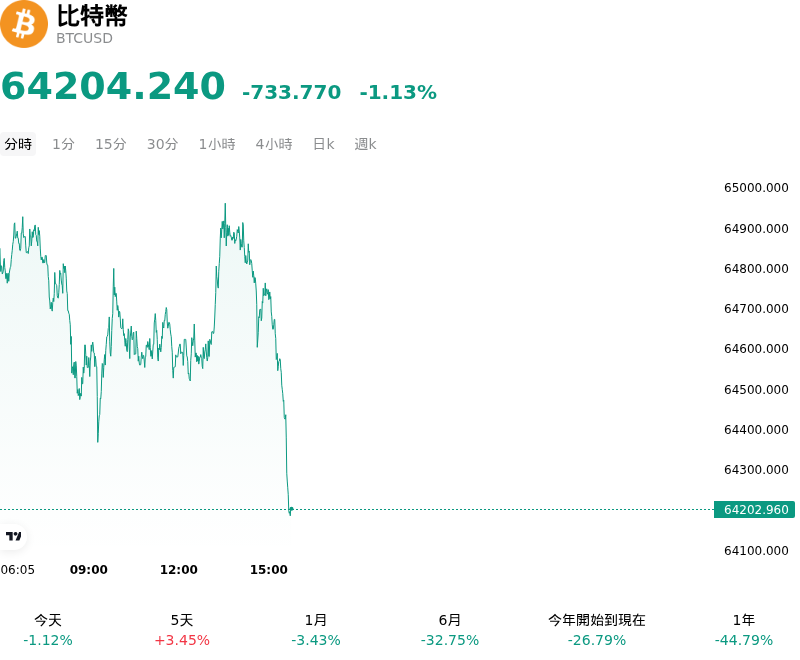Image resolution: width=800 pixels, height=660 pixels.
Task: Open the 今年開始到現在 year-to-date range
Action: click(x=596, y=630)
